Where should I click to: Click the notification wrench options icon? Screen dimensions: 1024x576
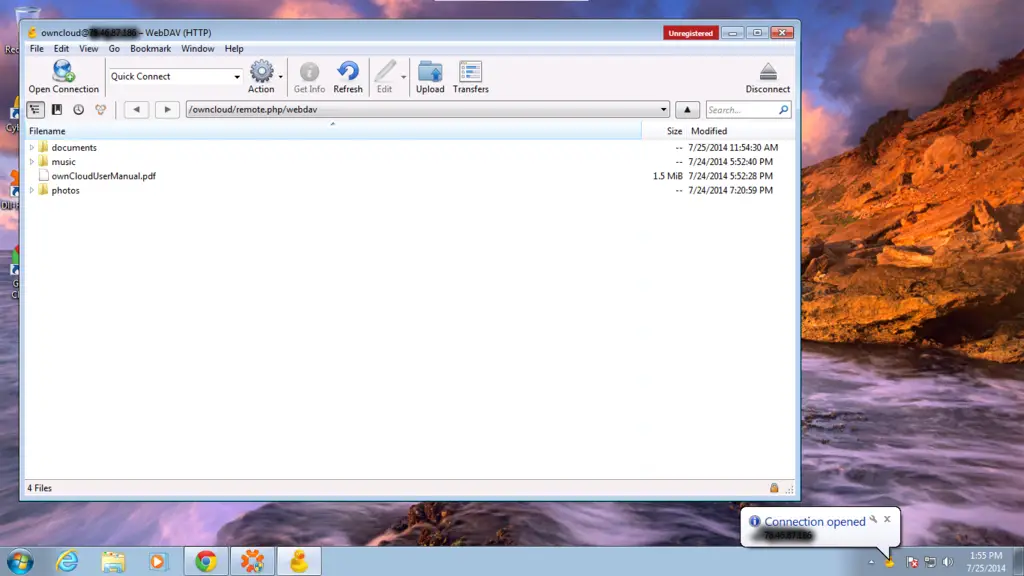(x=873, y=519)
